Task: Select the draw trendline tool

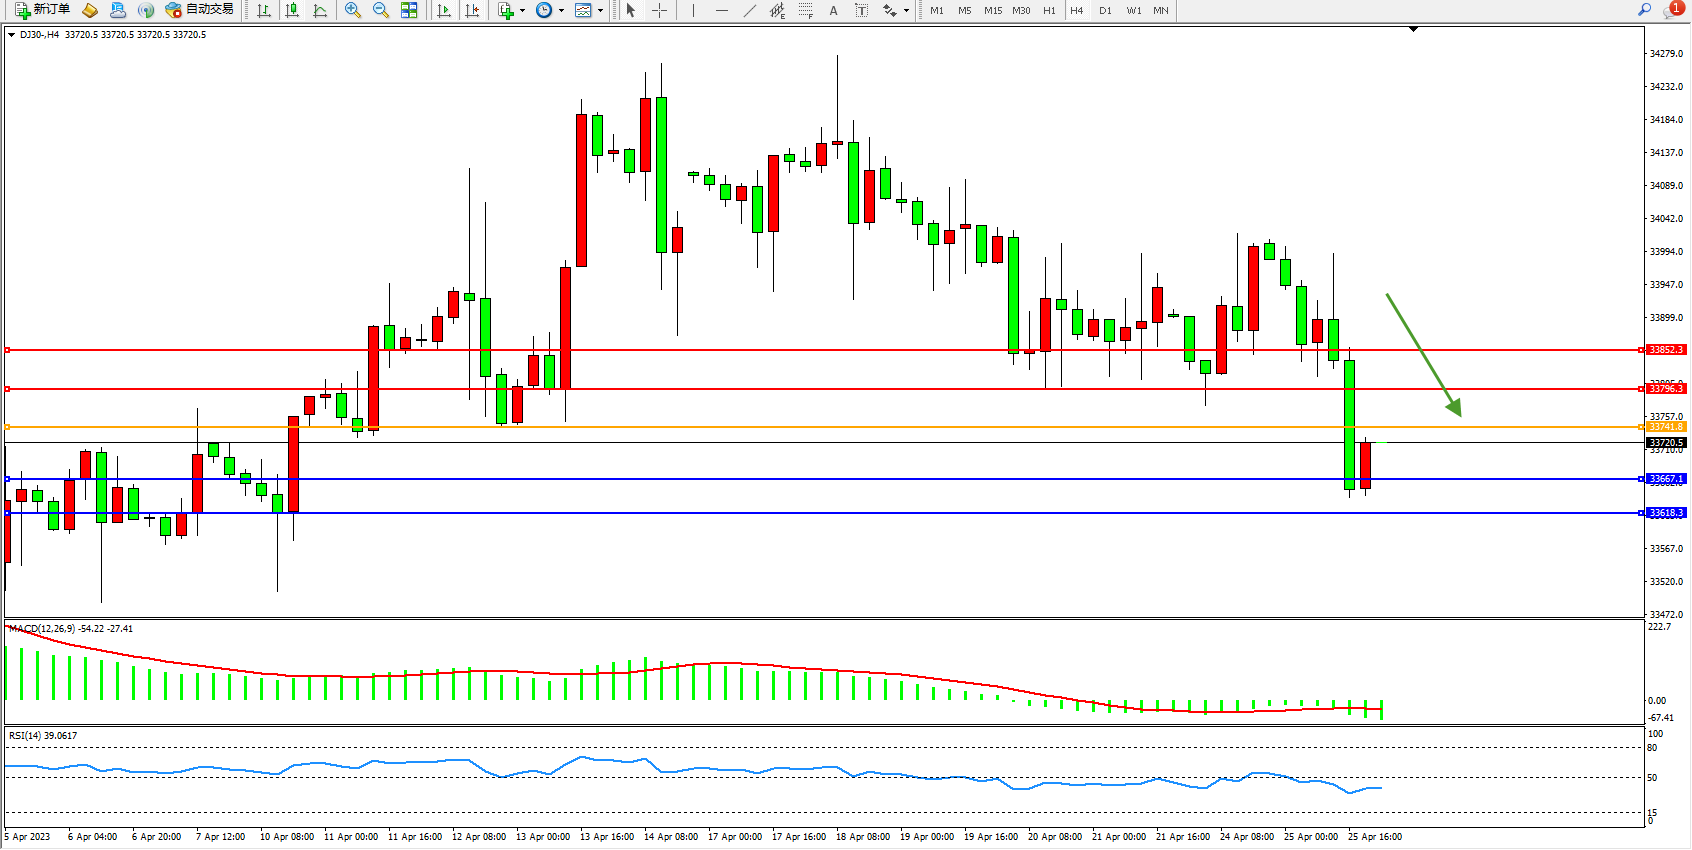Action: [x=750, y=10]
